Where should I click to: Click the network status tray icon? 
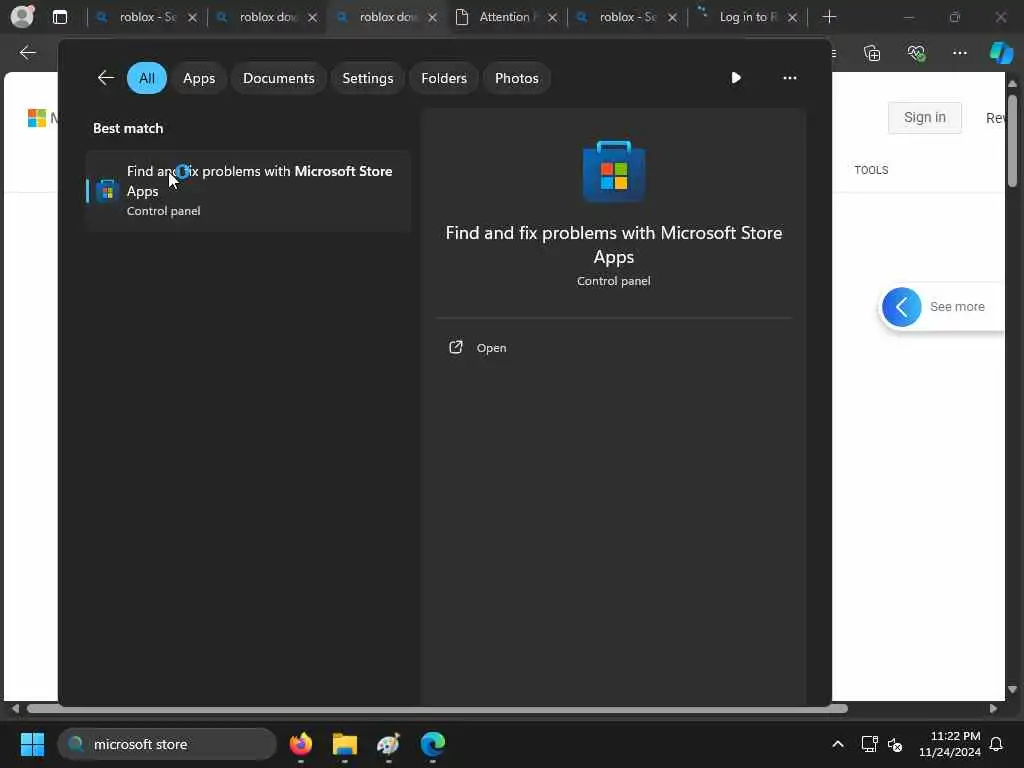869,744
